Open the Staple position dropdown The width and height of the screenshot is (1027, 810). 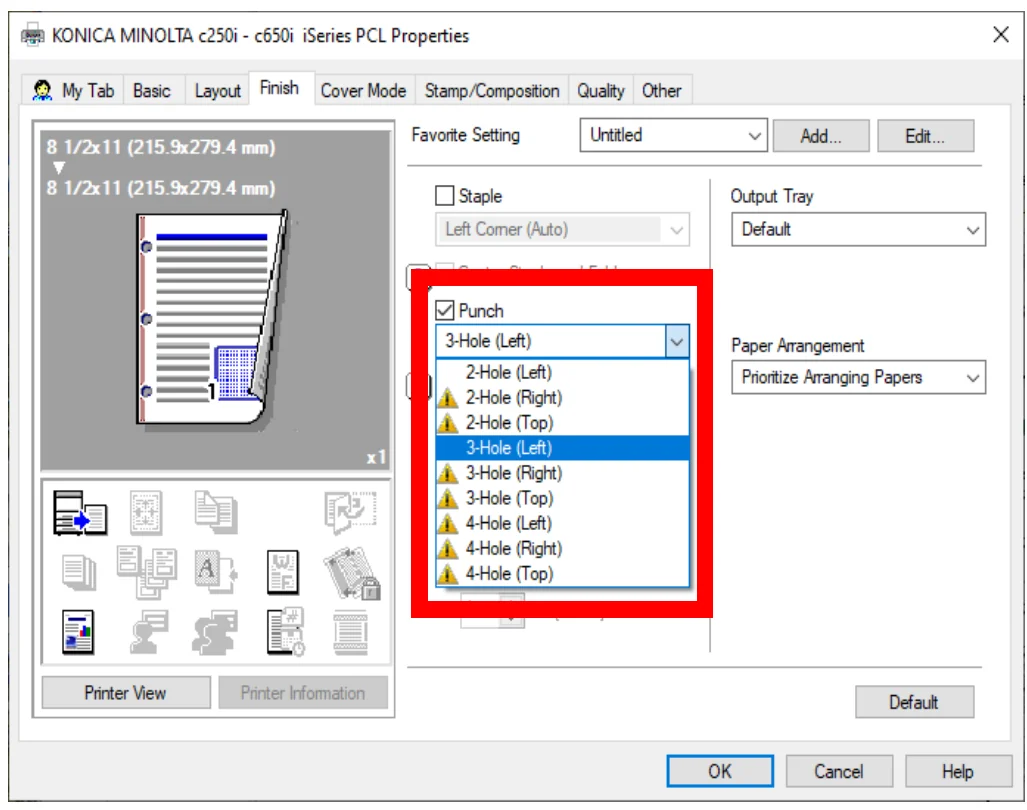[562, 229]
